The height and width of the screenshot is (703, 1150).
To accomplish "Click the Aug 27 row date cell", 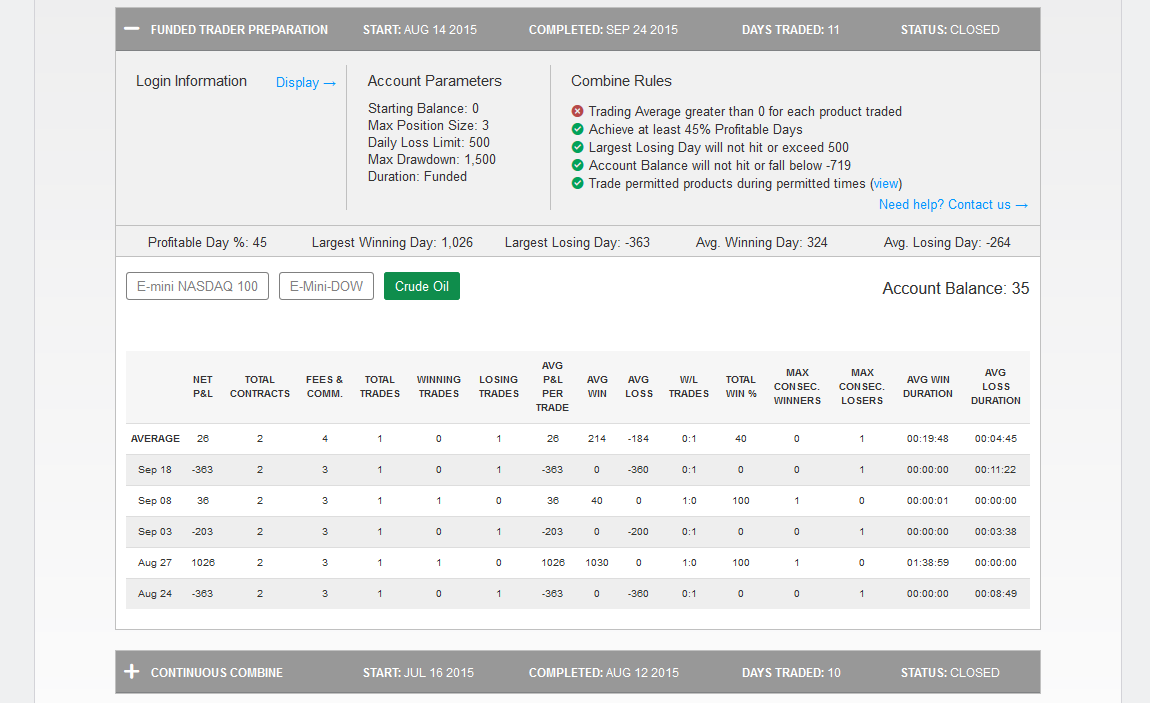I will (x=155, y=563).
